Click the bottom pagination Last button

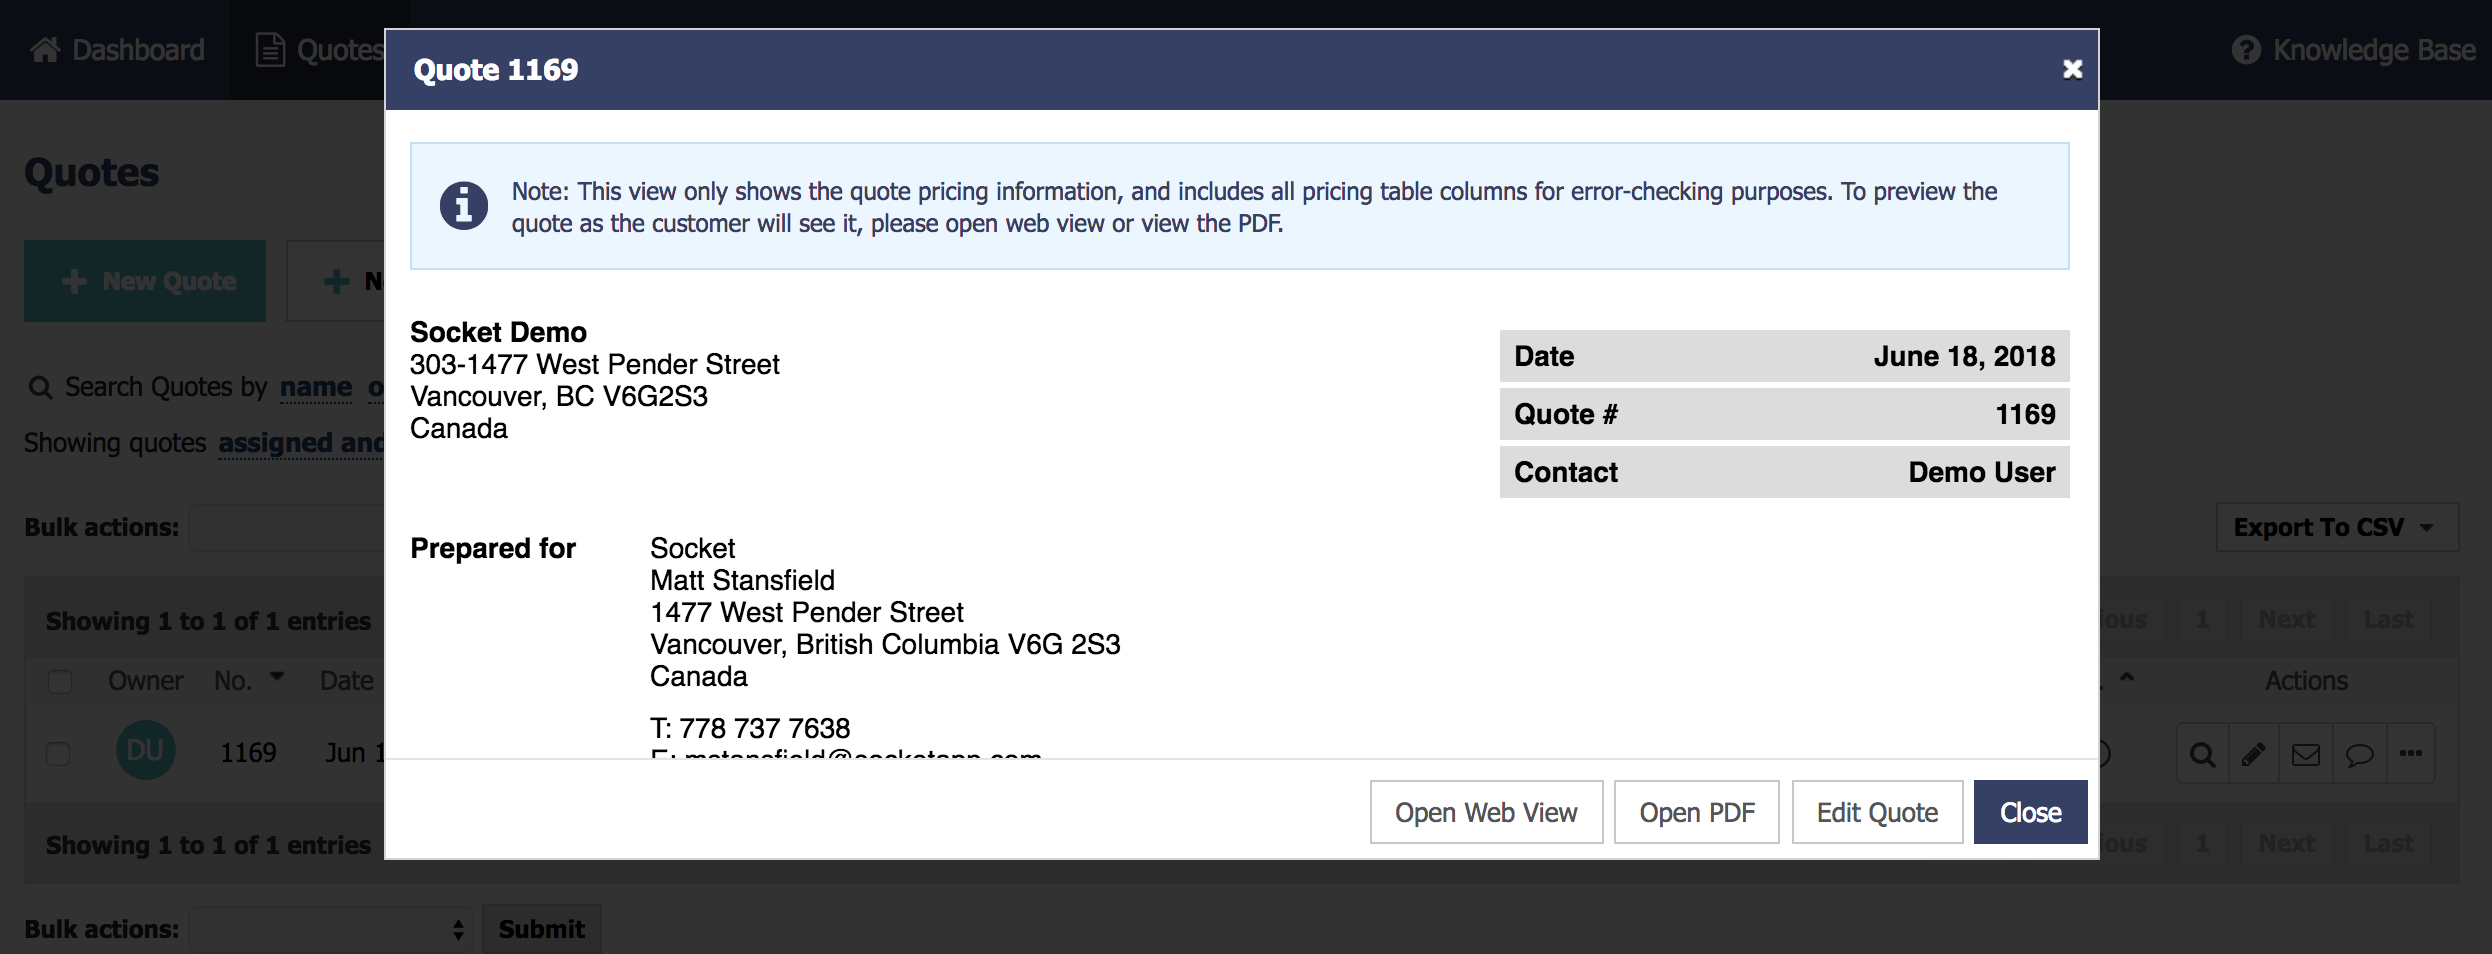pyautogui.click(x=2388, y=844)
